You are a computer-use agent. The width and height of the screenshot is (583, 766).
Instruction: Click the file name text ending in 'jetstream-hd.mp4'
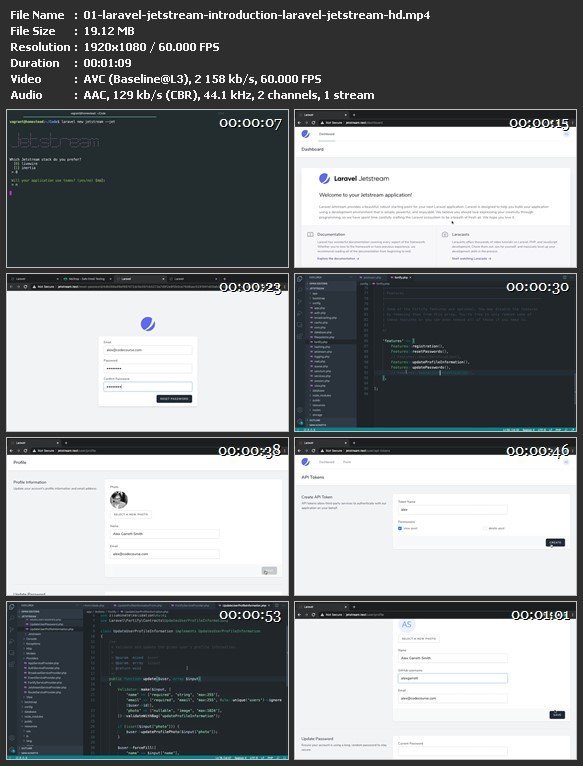click(x=257, y=15)
